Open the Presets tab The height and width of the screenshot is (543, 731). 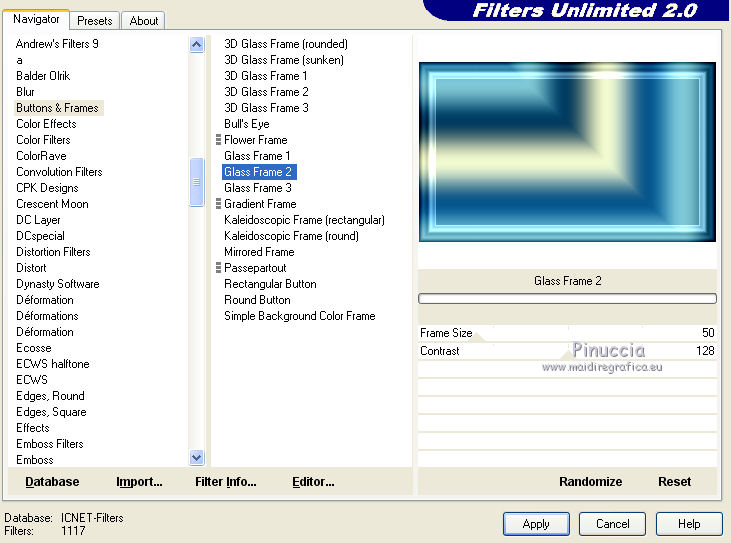coord(95,21)
